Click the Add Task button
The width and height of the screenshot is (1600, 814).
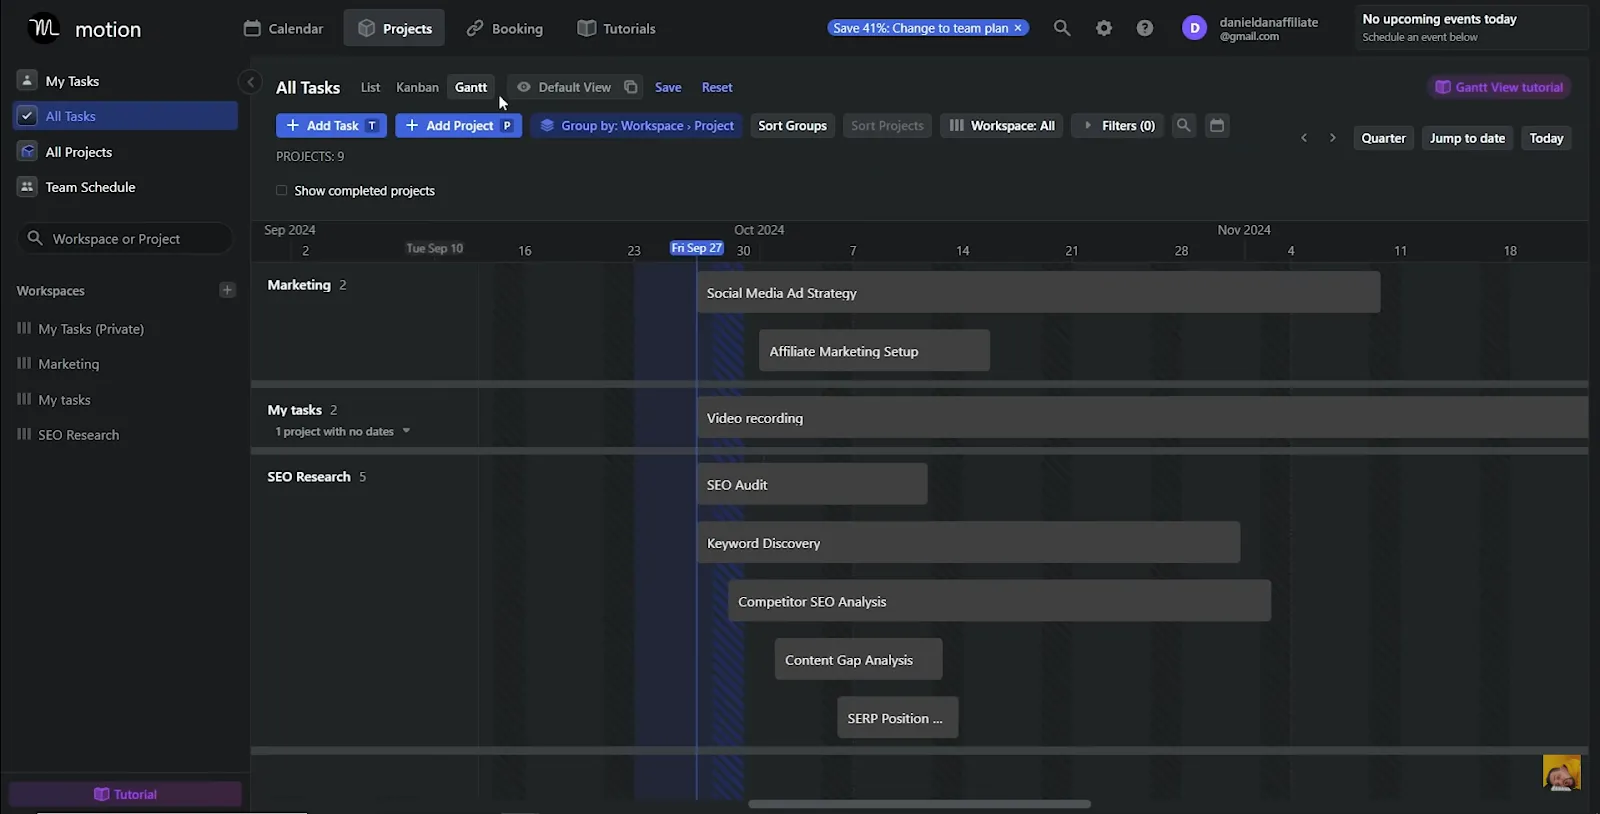click(x=331, y=125)
